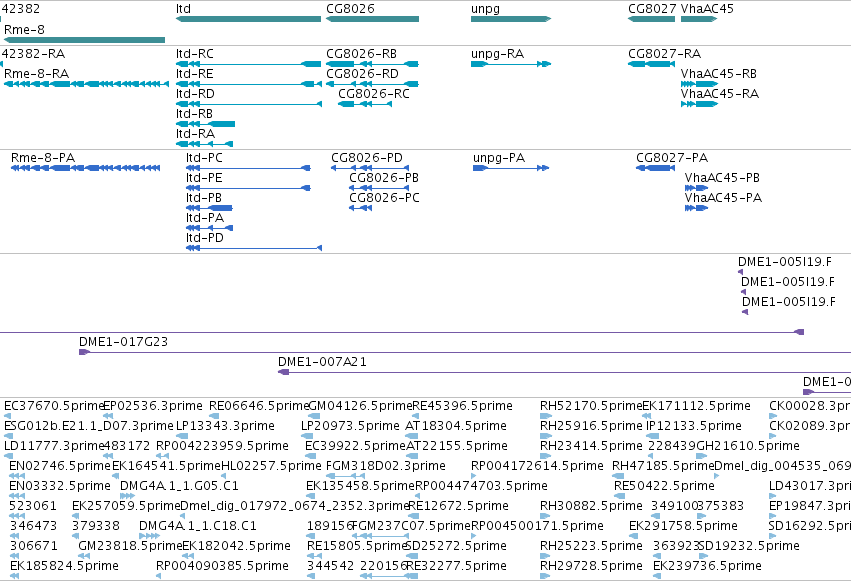The height and width of the screenshot is (581, 851).
Task: Select EST RH52170.5prime
Action: (x=545, y=416)
